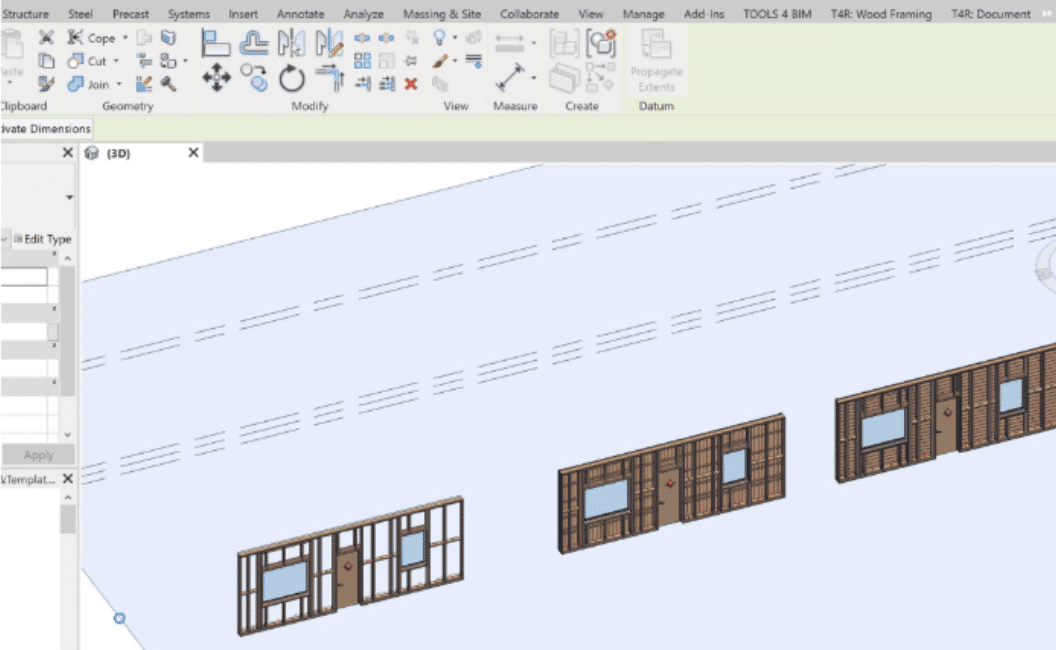Click the Copy to Clipboard icon
Image resolution: width=1056 pixels, height=650 pixels.
(46, 61)
